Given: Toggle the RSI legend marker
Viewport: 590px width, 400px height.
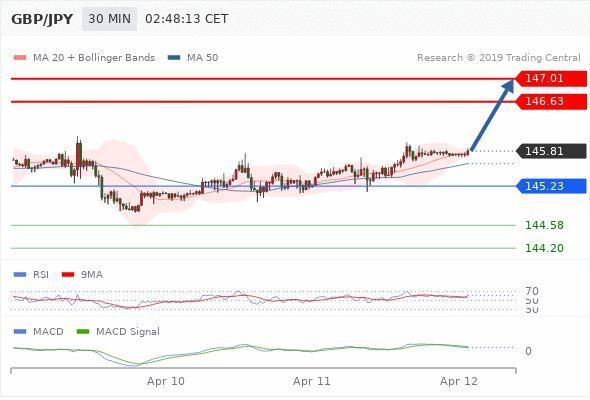Looking at the screenshot, I should (20, 274).
